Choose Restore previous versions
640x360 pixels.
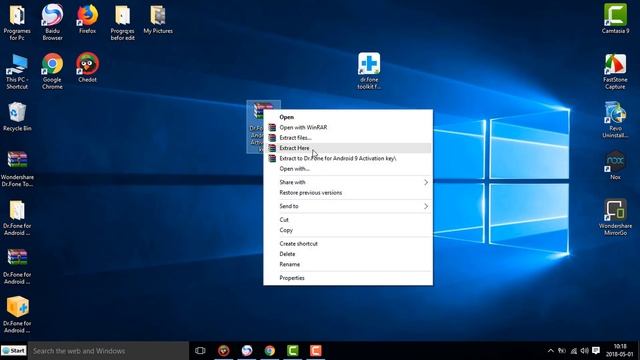[x=348, y=193]
